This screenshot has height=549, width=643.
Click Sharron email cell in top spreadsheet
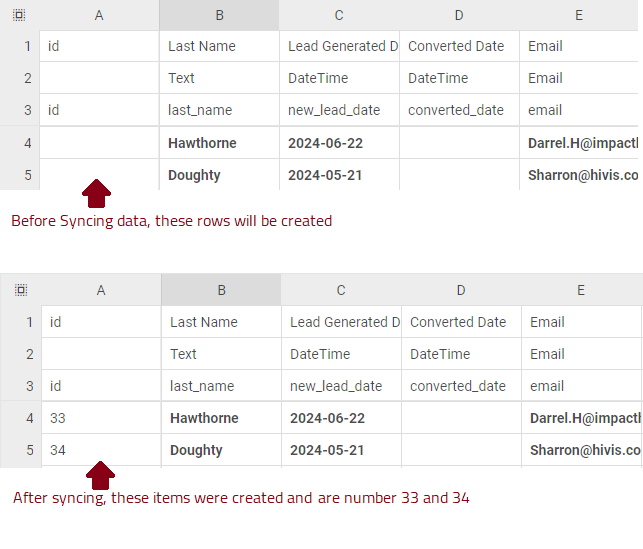[x=579, y=175]
